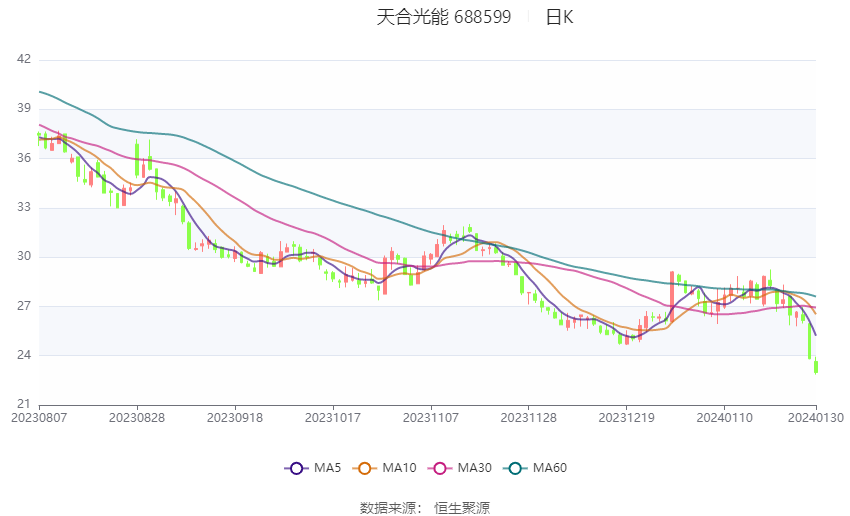Toggle the MA60 legend series

click(x=535, y=468)
